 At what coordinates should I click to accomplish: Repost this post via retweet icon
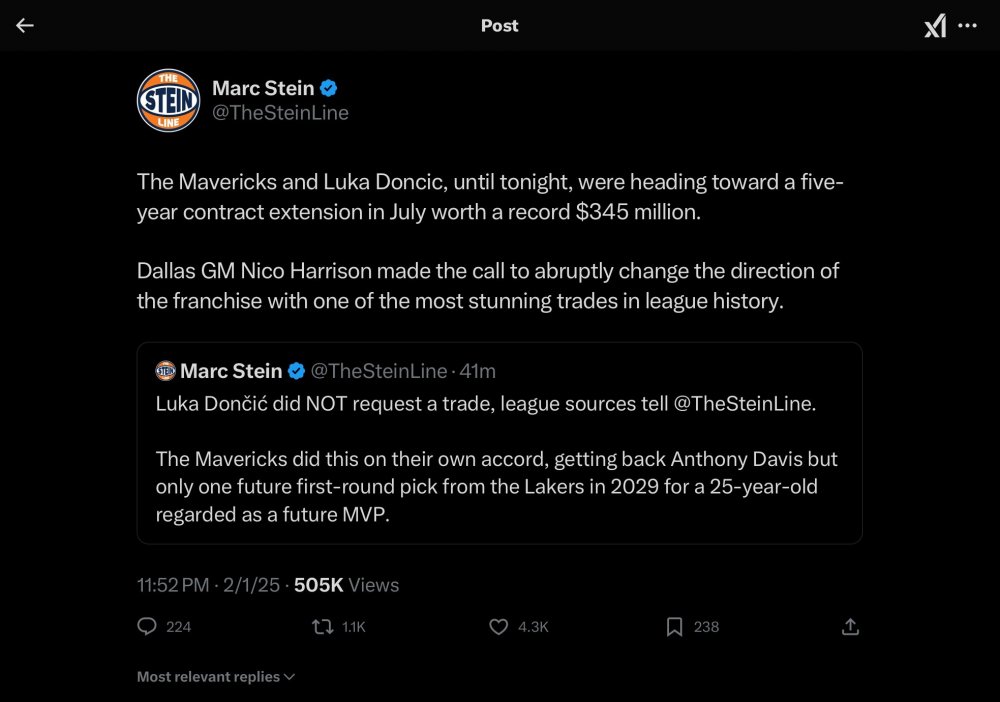coord(323,626)
